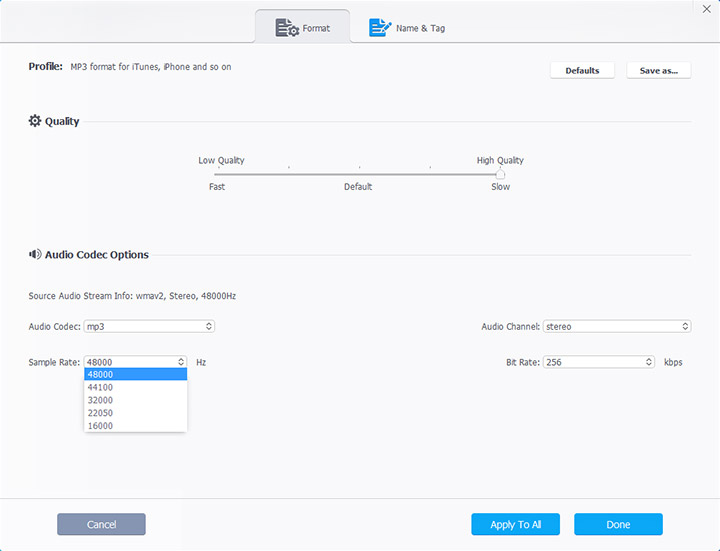Click the Save as... button

(x=658, y=70)
